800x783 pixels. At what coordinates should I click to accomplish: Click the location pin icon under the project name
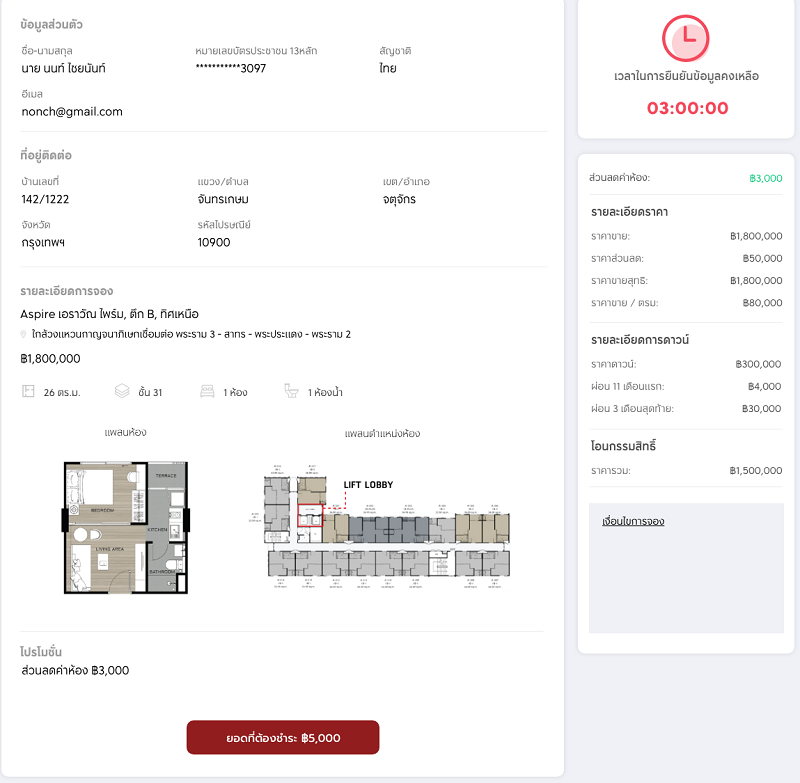click(x=24, y=335)
